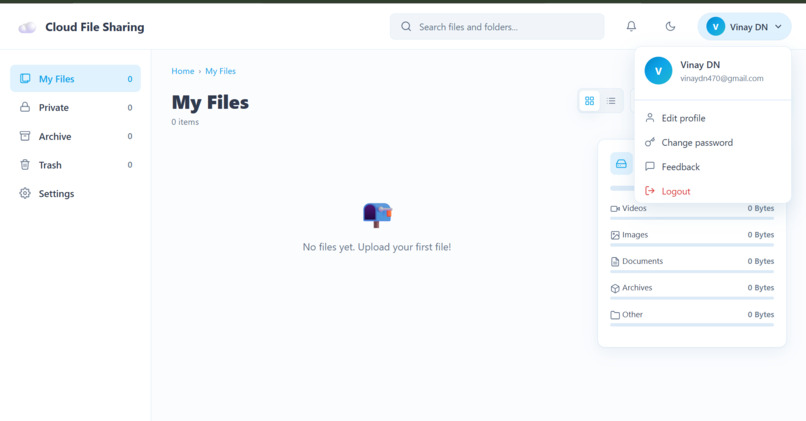The image size is (806, 421).
Task: Click the Settings gear icon
Action: (25, 193)
